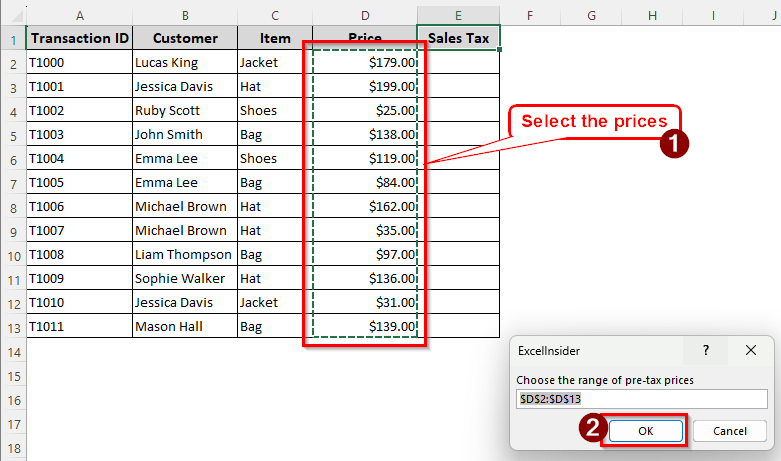Select row 13 header
Viewport: 781px width, 461px height.
[13, 327]
